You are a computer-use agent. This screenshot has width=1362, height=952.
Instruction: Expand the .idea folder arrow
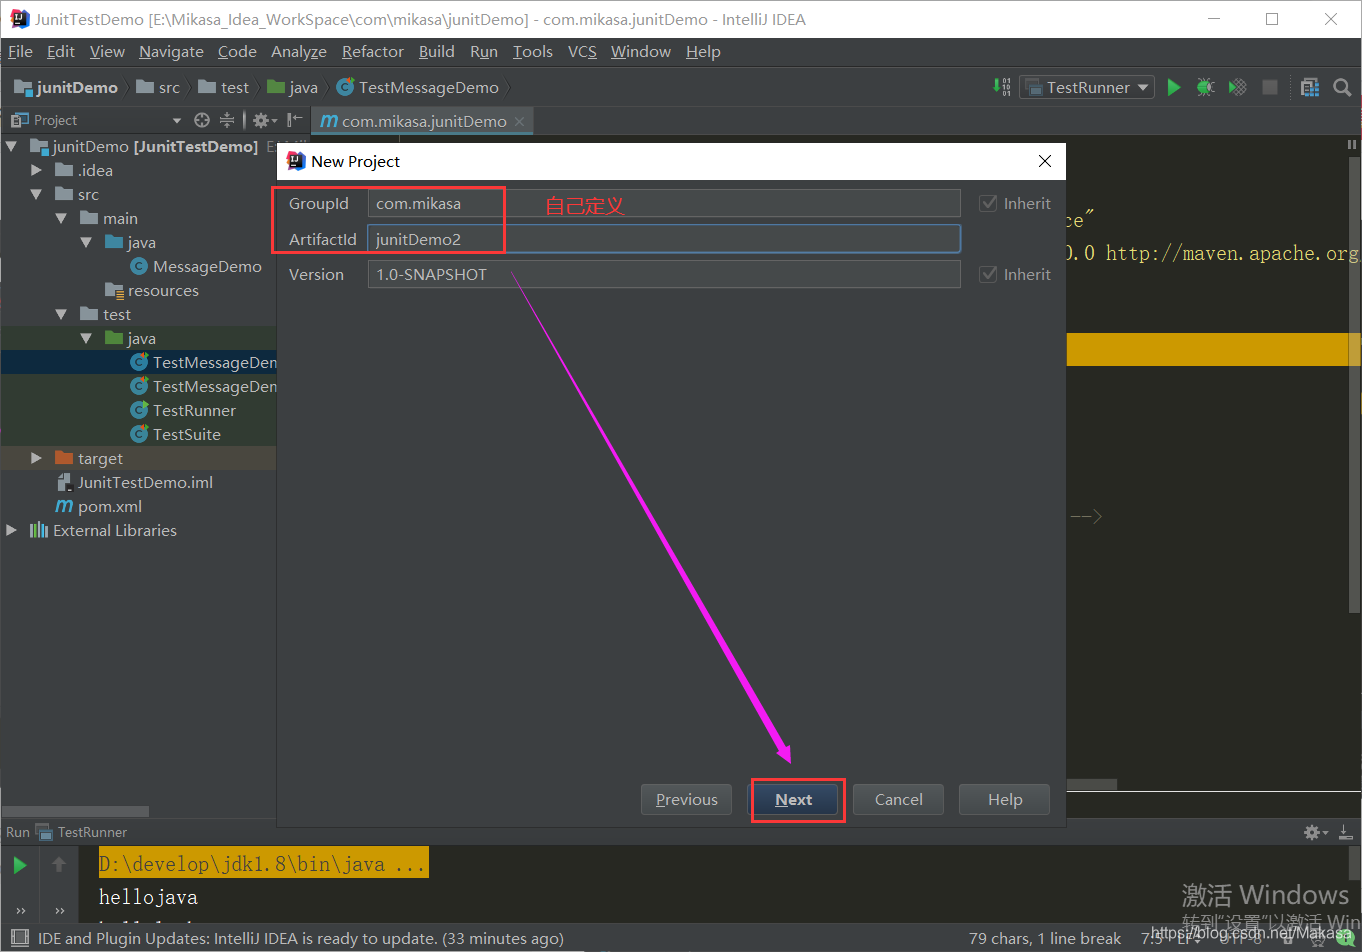(37, 171)
